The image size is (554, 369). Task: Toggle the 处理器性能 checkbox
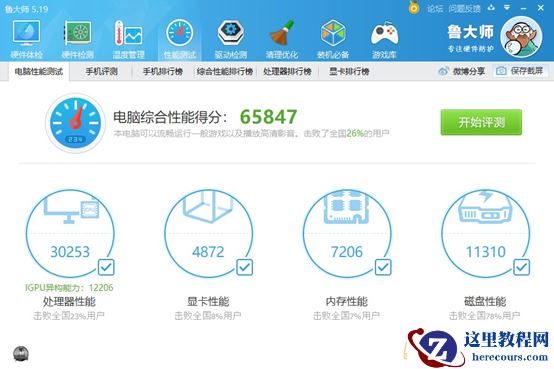pos(106,267)
